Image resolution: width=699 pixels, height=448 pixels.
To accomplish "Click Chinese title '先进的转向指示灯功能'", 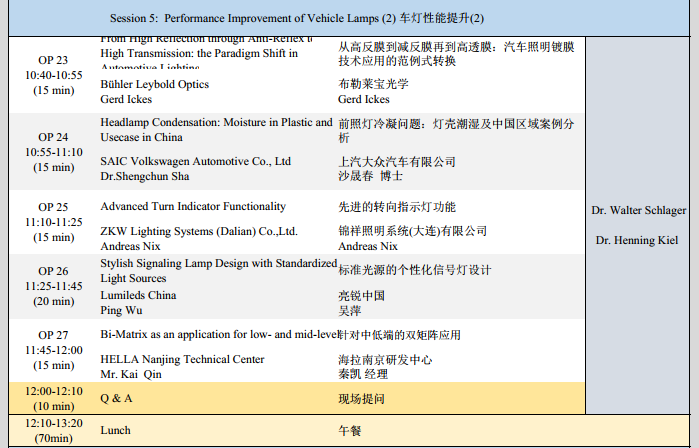I will coord(397,207).
